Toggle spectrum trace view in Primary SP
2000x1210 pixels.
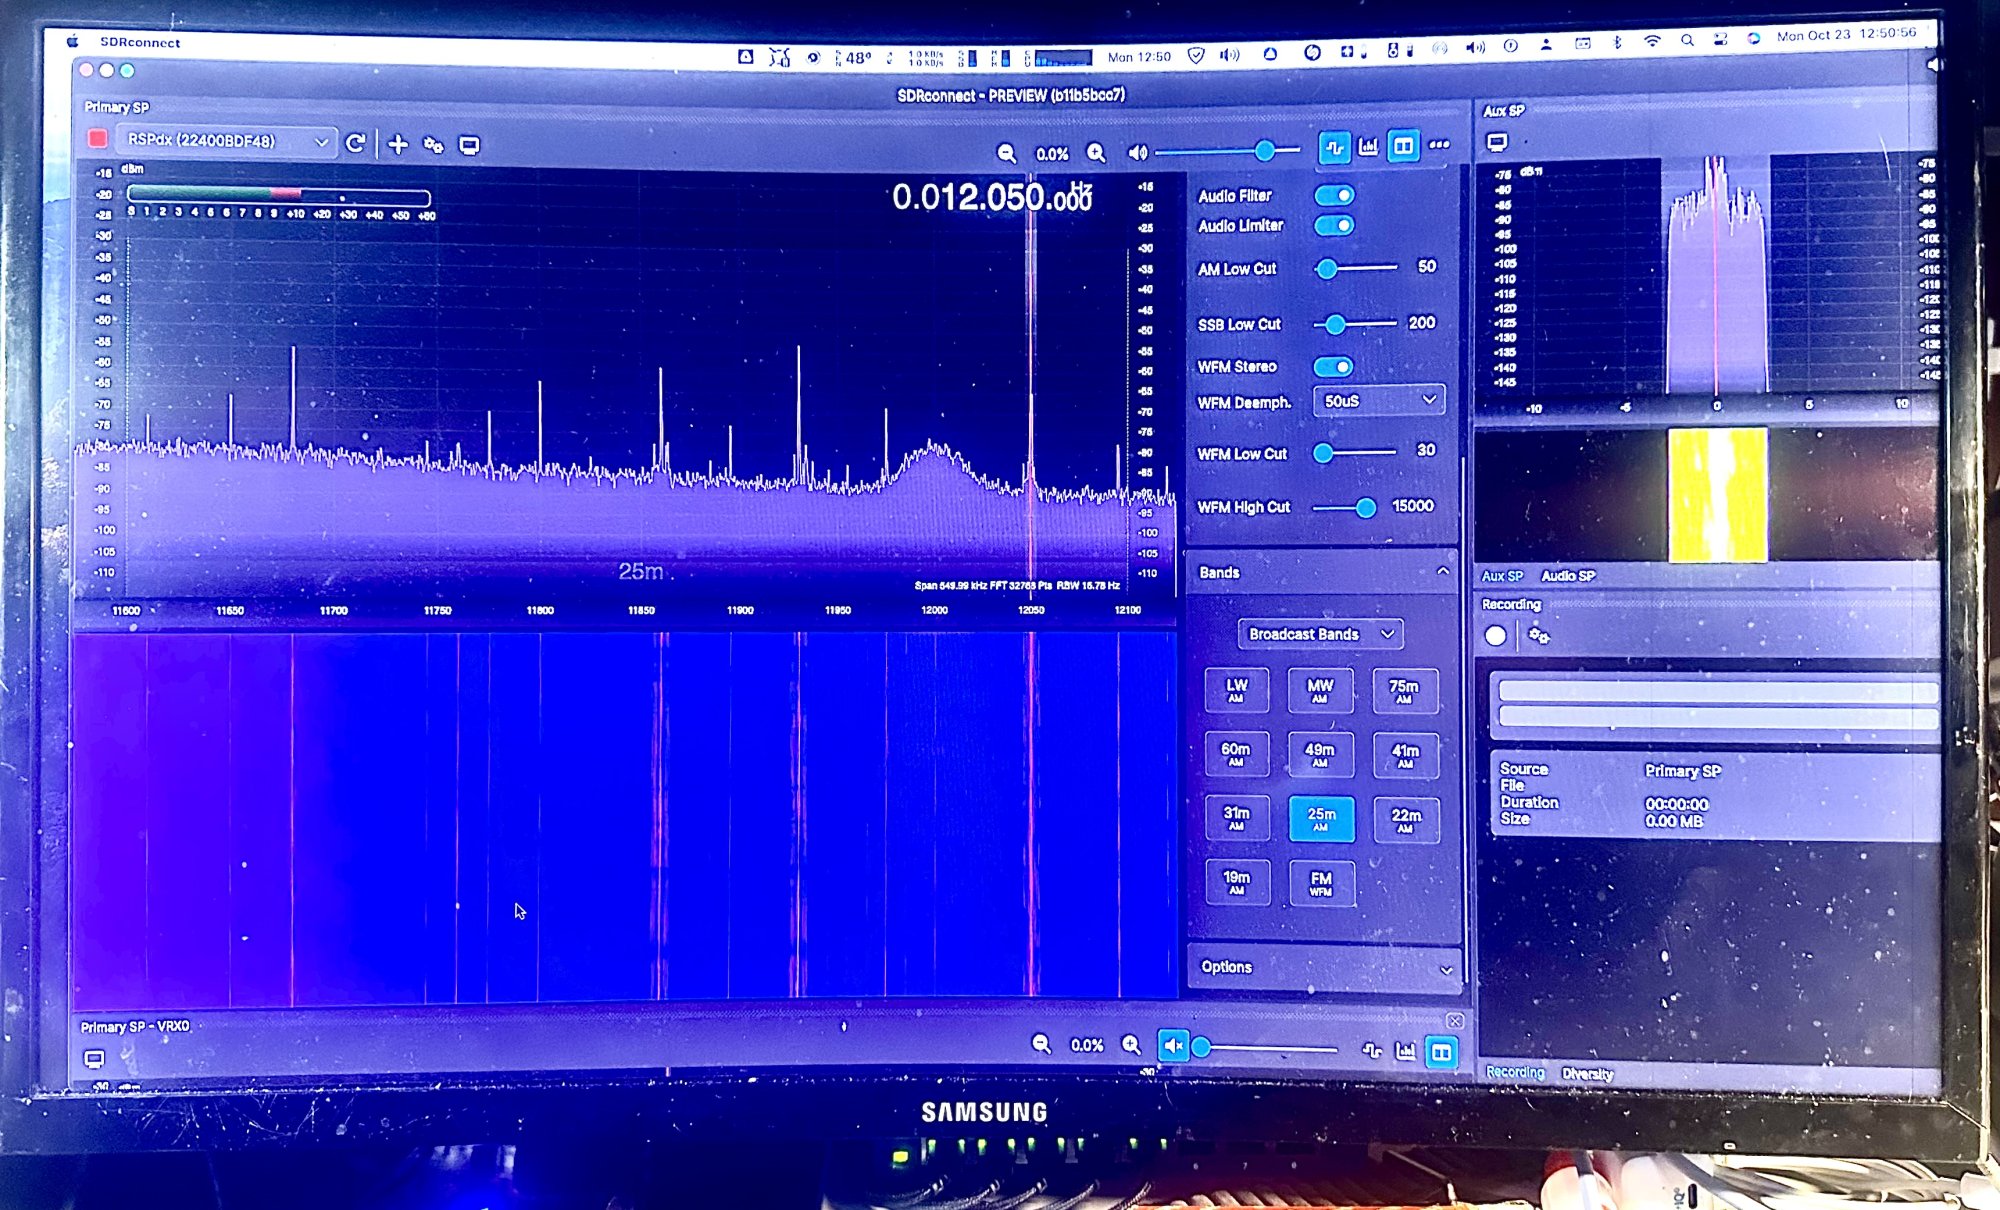pos(1334,148)
